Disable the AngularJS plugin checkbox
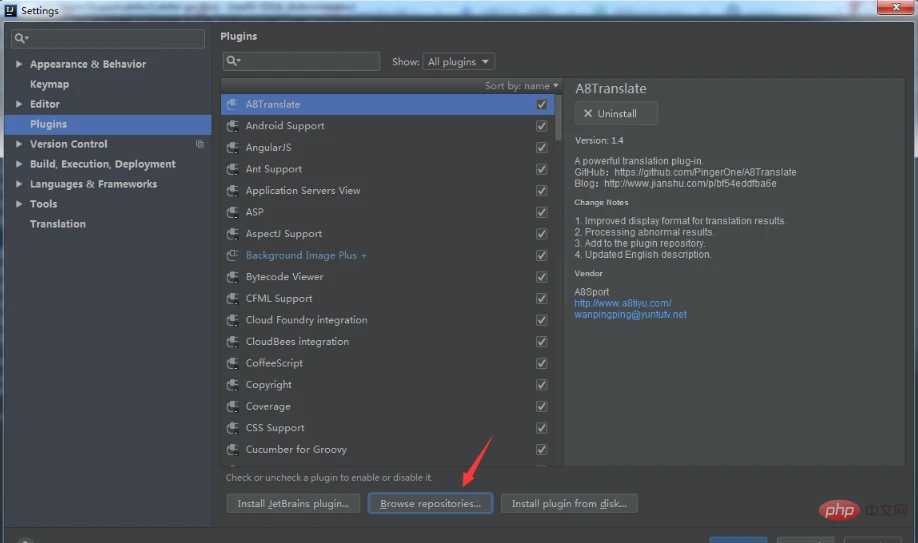The width and height of the screenshot is (918, 543). [542, 148]
